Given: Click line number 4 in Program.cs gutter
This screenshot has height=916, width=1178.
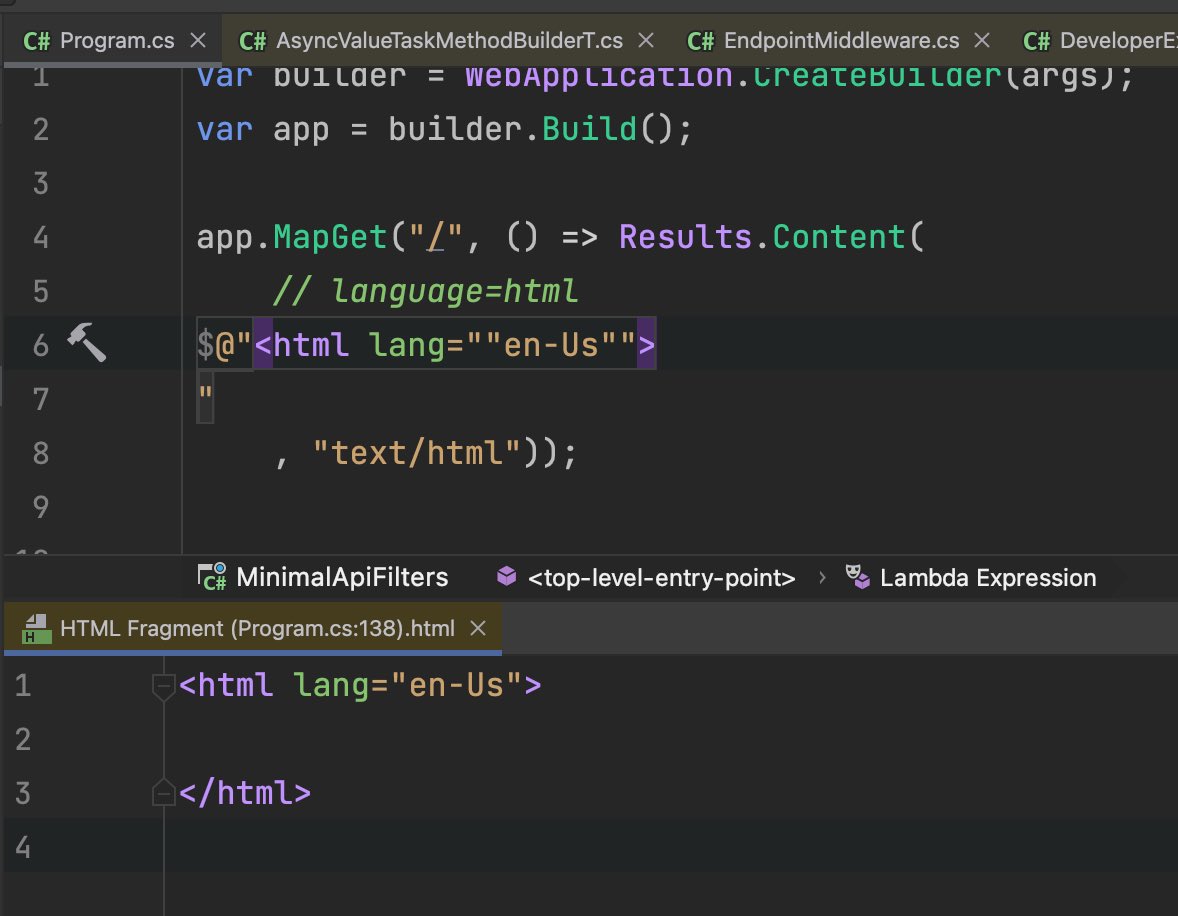Looking at the screenshot, I should pos(41,238).
